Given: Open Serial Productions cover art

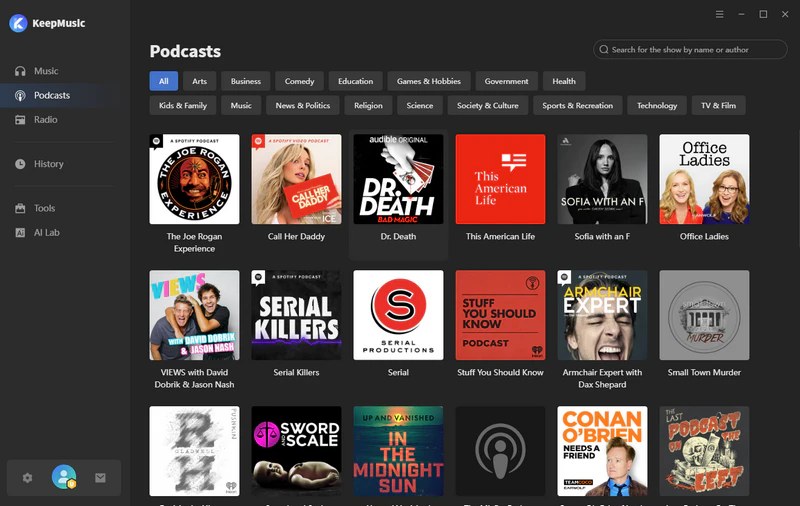Looking at the screenshot, I should pos(398,315).
